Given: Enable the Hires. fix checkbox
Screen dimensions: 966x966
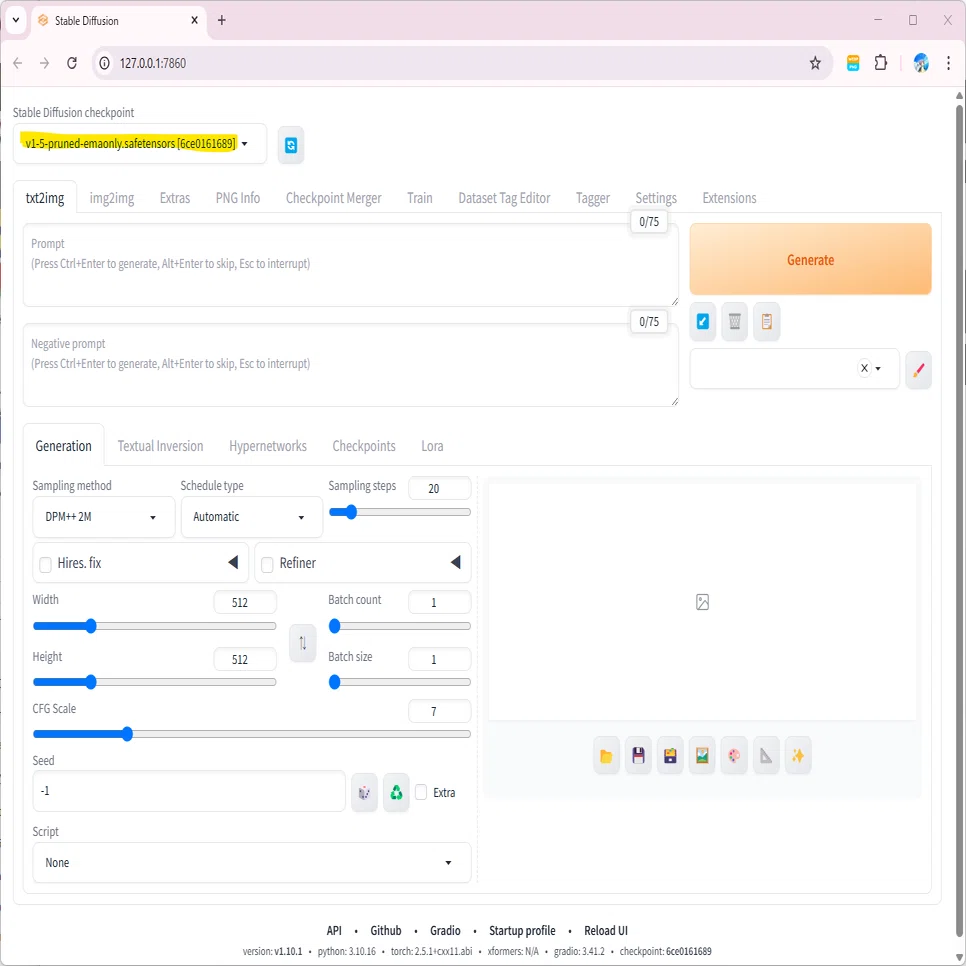Looking at the screenshot, I should tap(45, 564).
